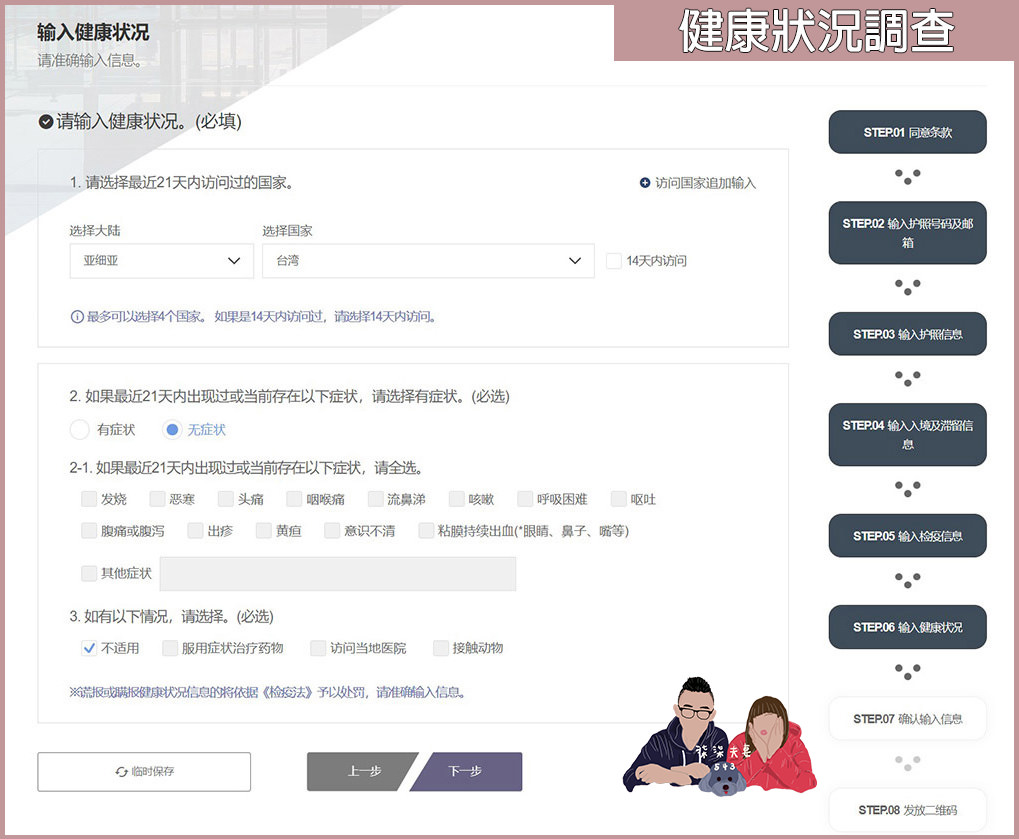Tick the 黄疸 checkbox

(x=264, y=531)
